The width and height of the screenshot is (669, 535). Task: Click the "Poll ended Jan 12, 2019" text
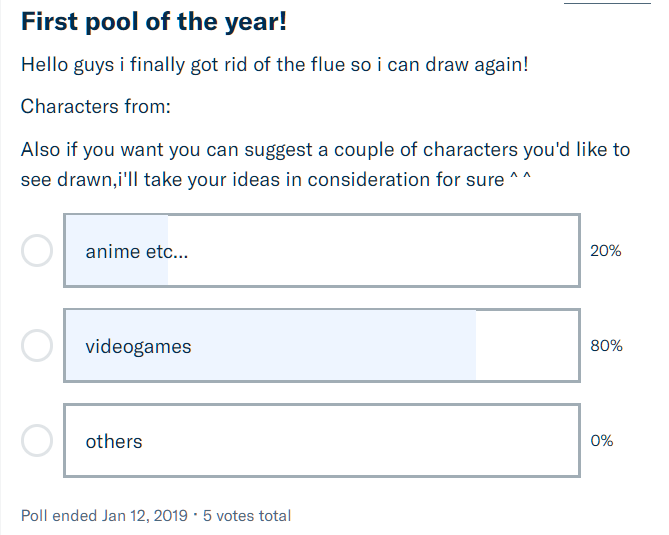104,516
